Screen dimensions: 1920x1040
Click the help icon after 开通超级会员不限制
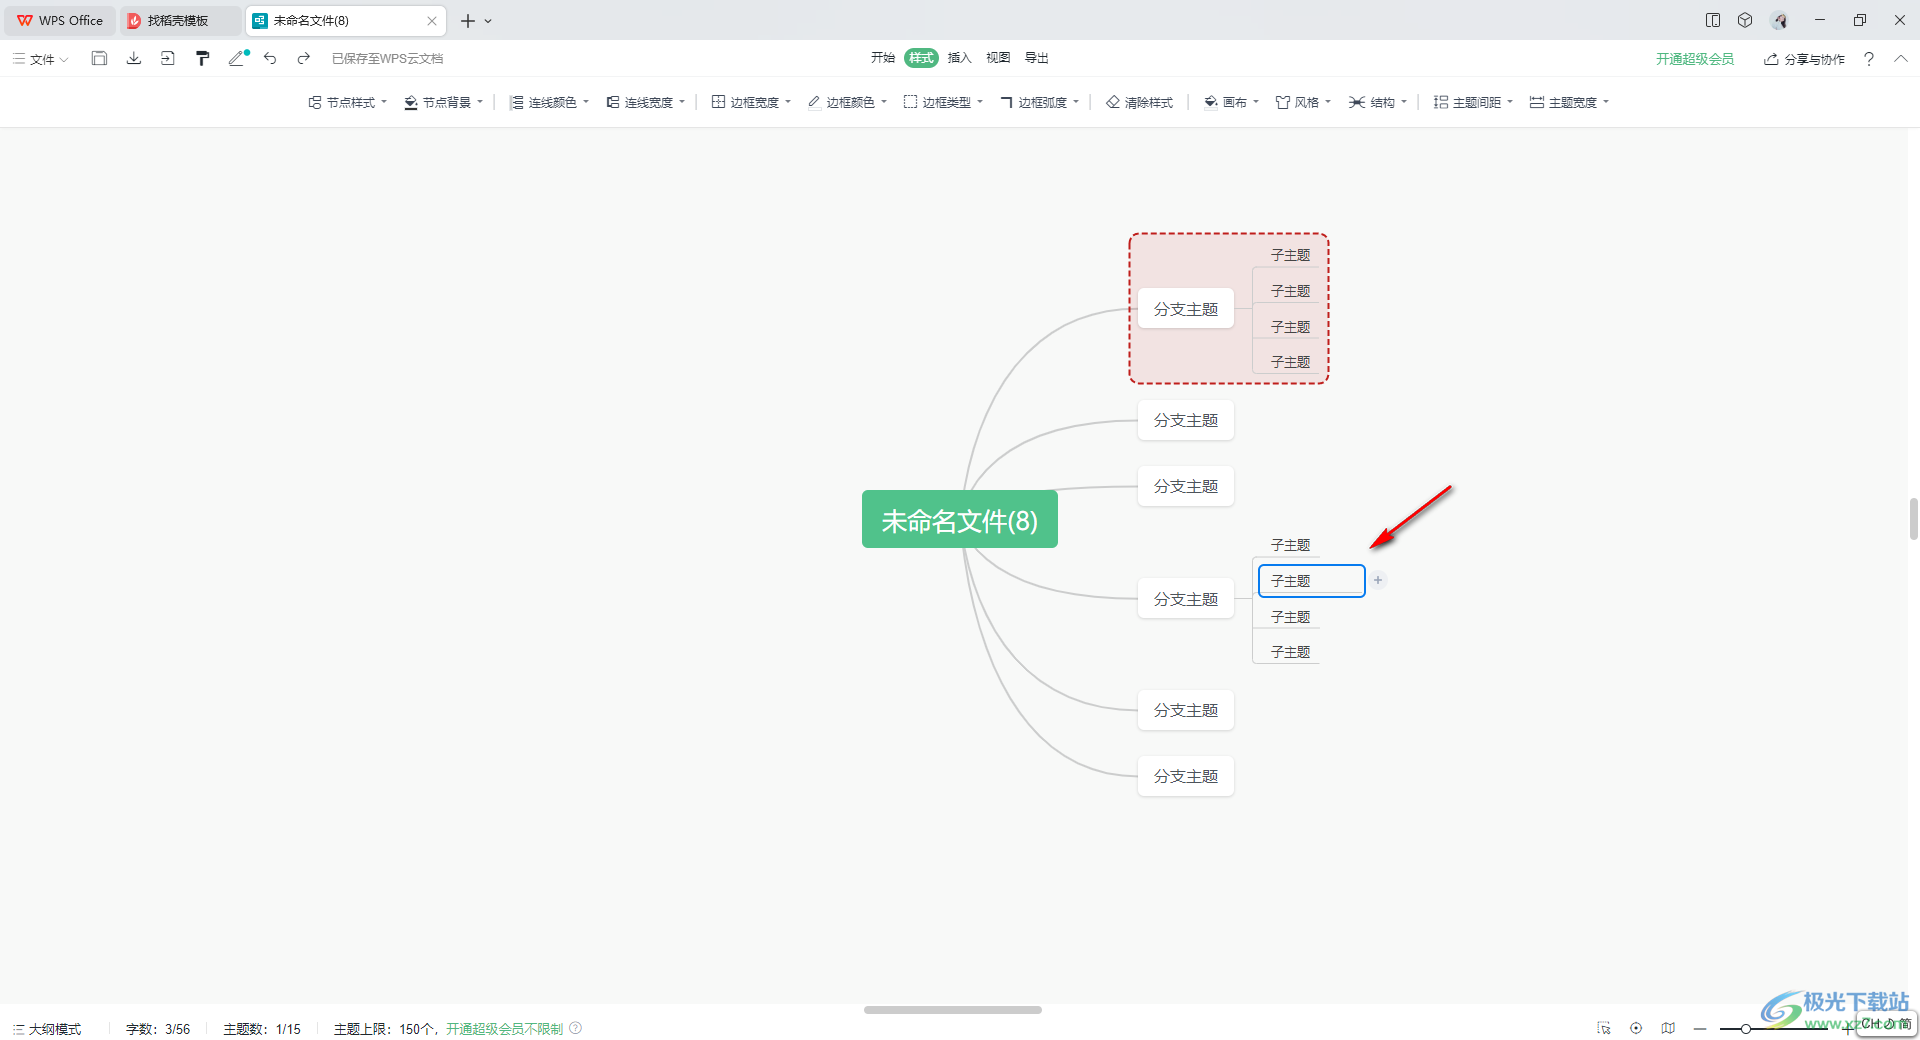(576, 1028)
